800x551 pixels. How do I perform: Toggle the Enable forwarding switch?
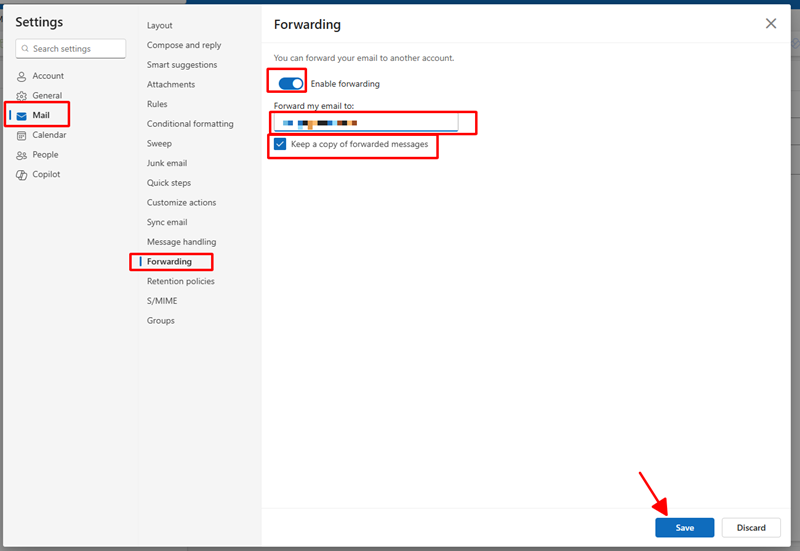[291, 83]
